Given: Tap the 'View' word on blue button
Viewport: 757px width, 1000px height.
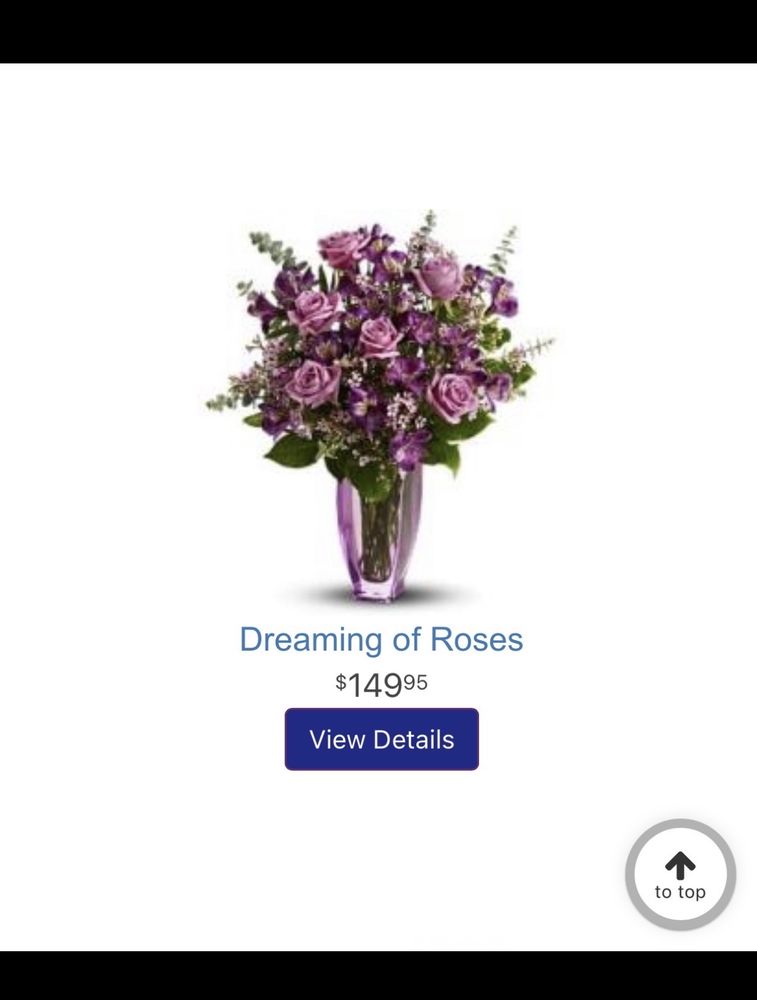Looking at the screenshot, I should (337, 740).
